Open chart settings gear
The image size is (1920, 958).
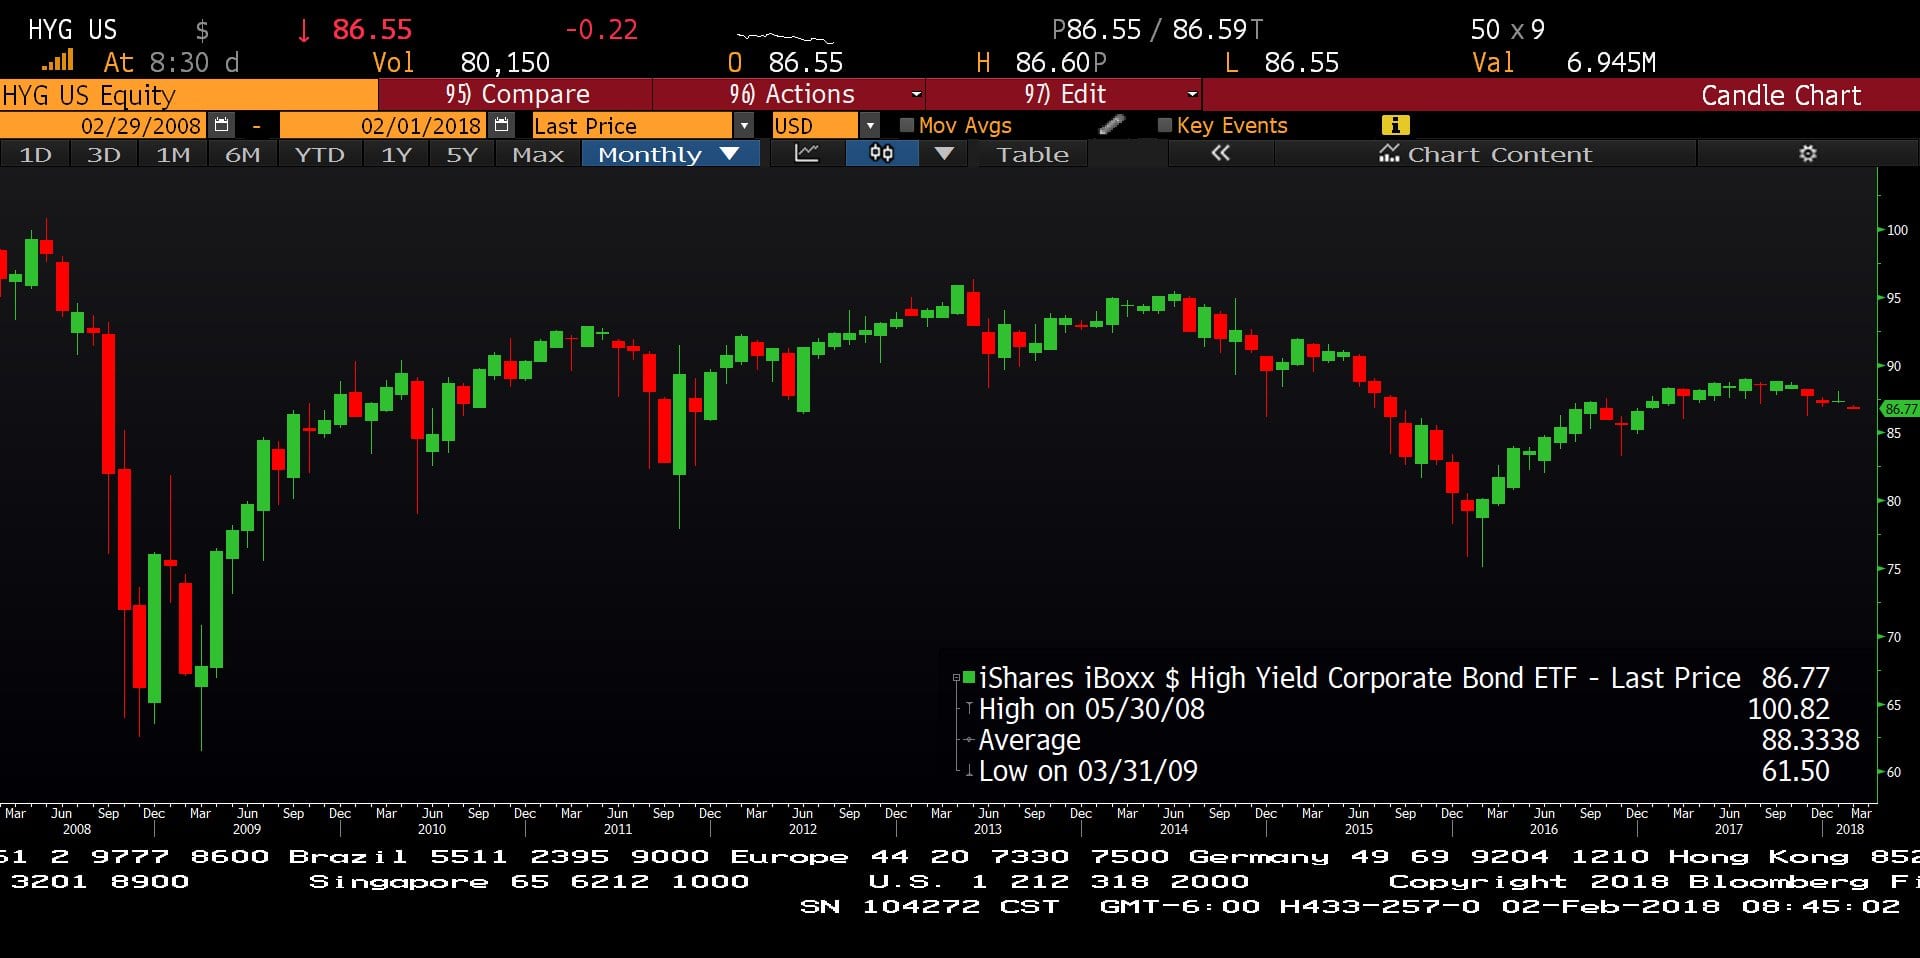(1807, 154)
